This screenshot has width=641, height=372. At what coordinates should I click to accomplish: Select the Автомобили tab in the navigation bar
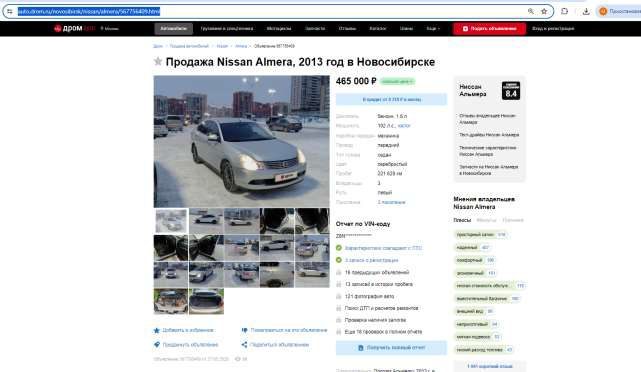(x=173, y=29)
